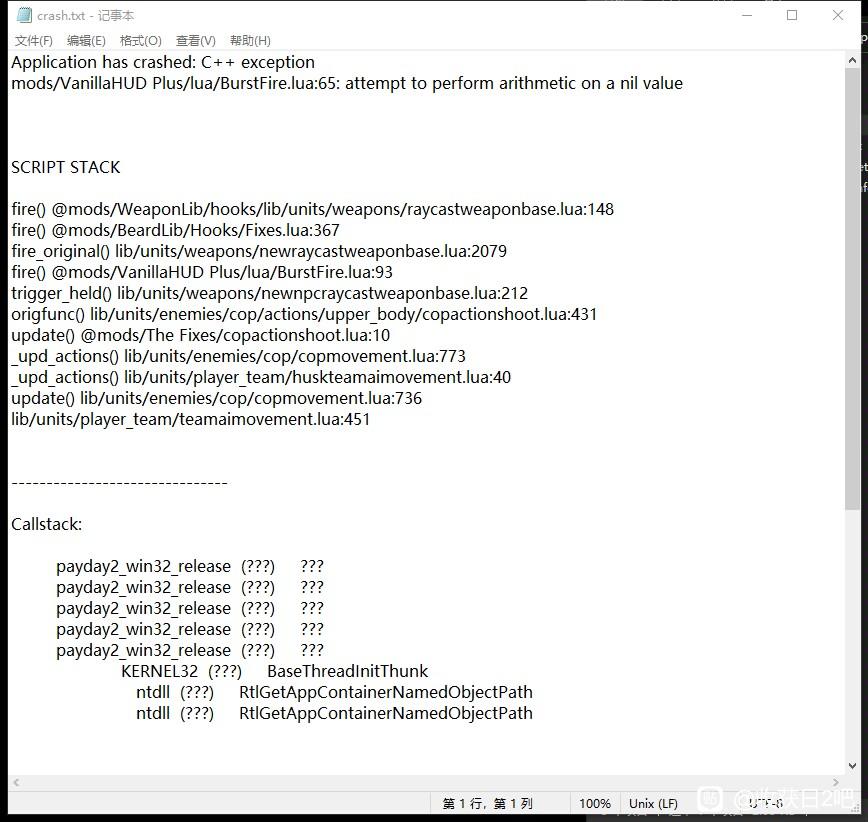The height and width of the screenshot is (822, 868).
Task: Click the BurstFire.lua:65 nil value error line
Action: point(347,83)
